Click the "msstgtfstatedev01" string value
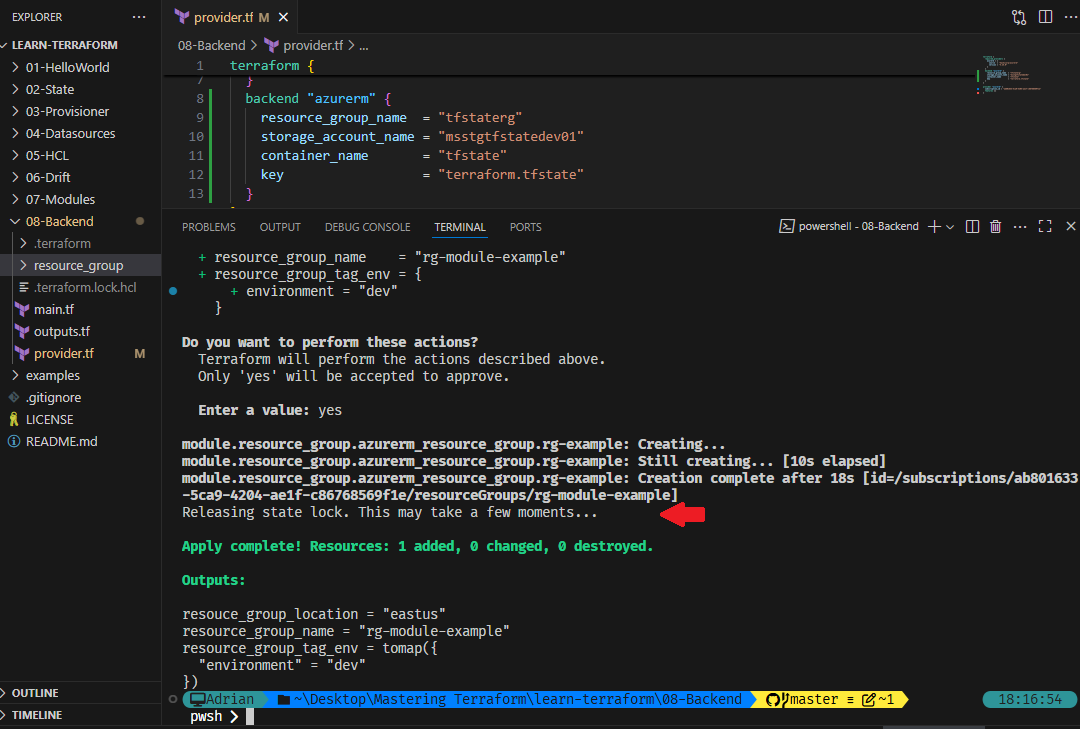The image size is (1080, 729). pos(510,136)
